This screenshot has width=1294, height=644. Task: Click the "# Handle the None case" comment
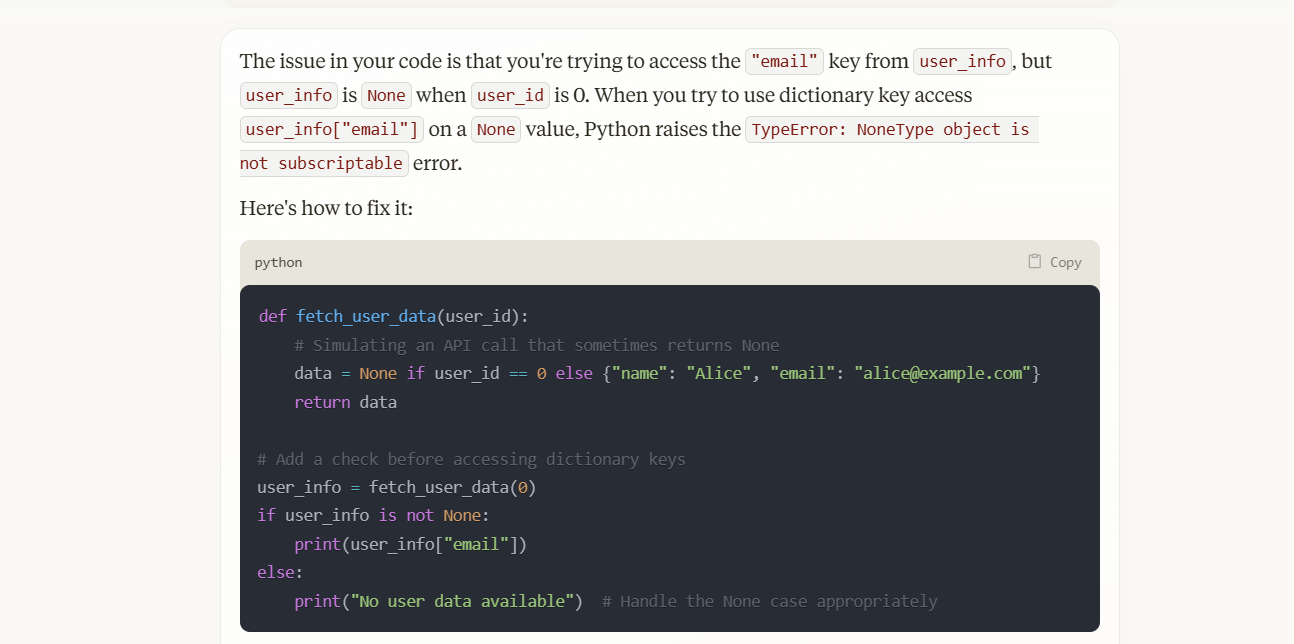(x=769, y=601)
